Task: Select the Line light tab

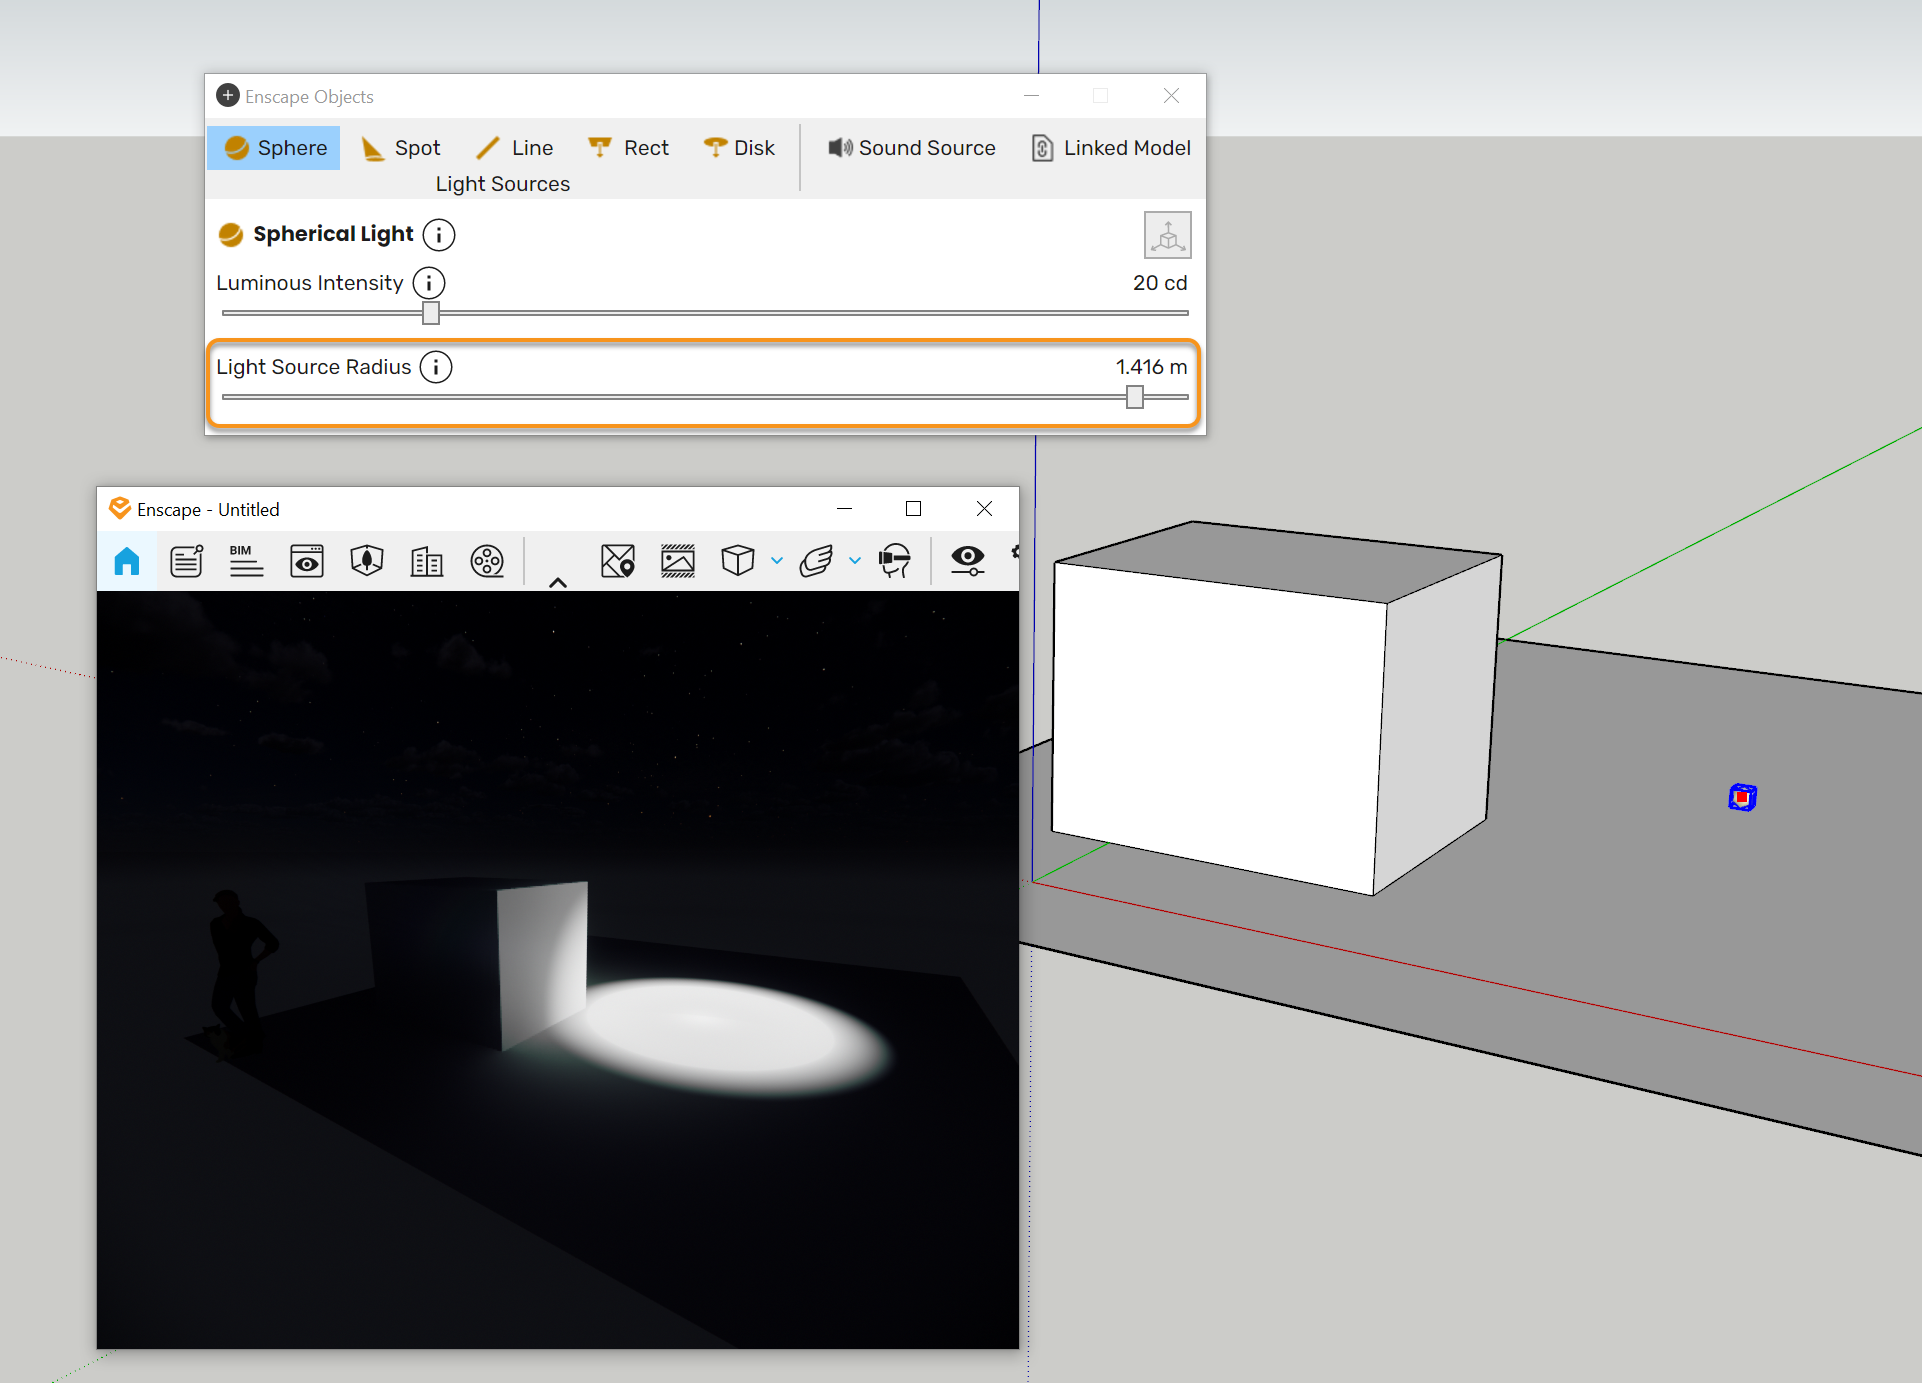Action: point(515,148)
